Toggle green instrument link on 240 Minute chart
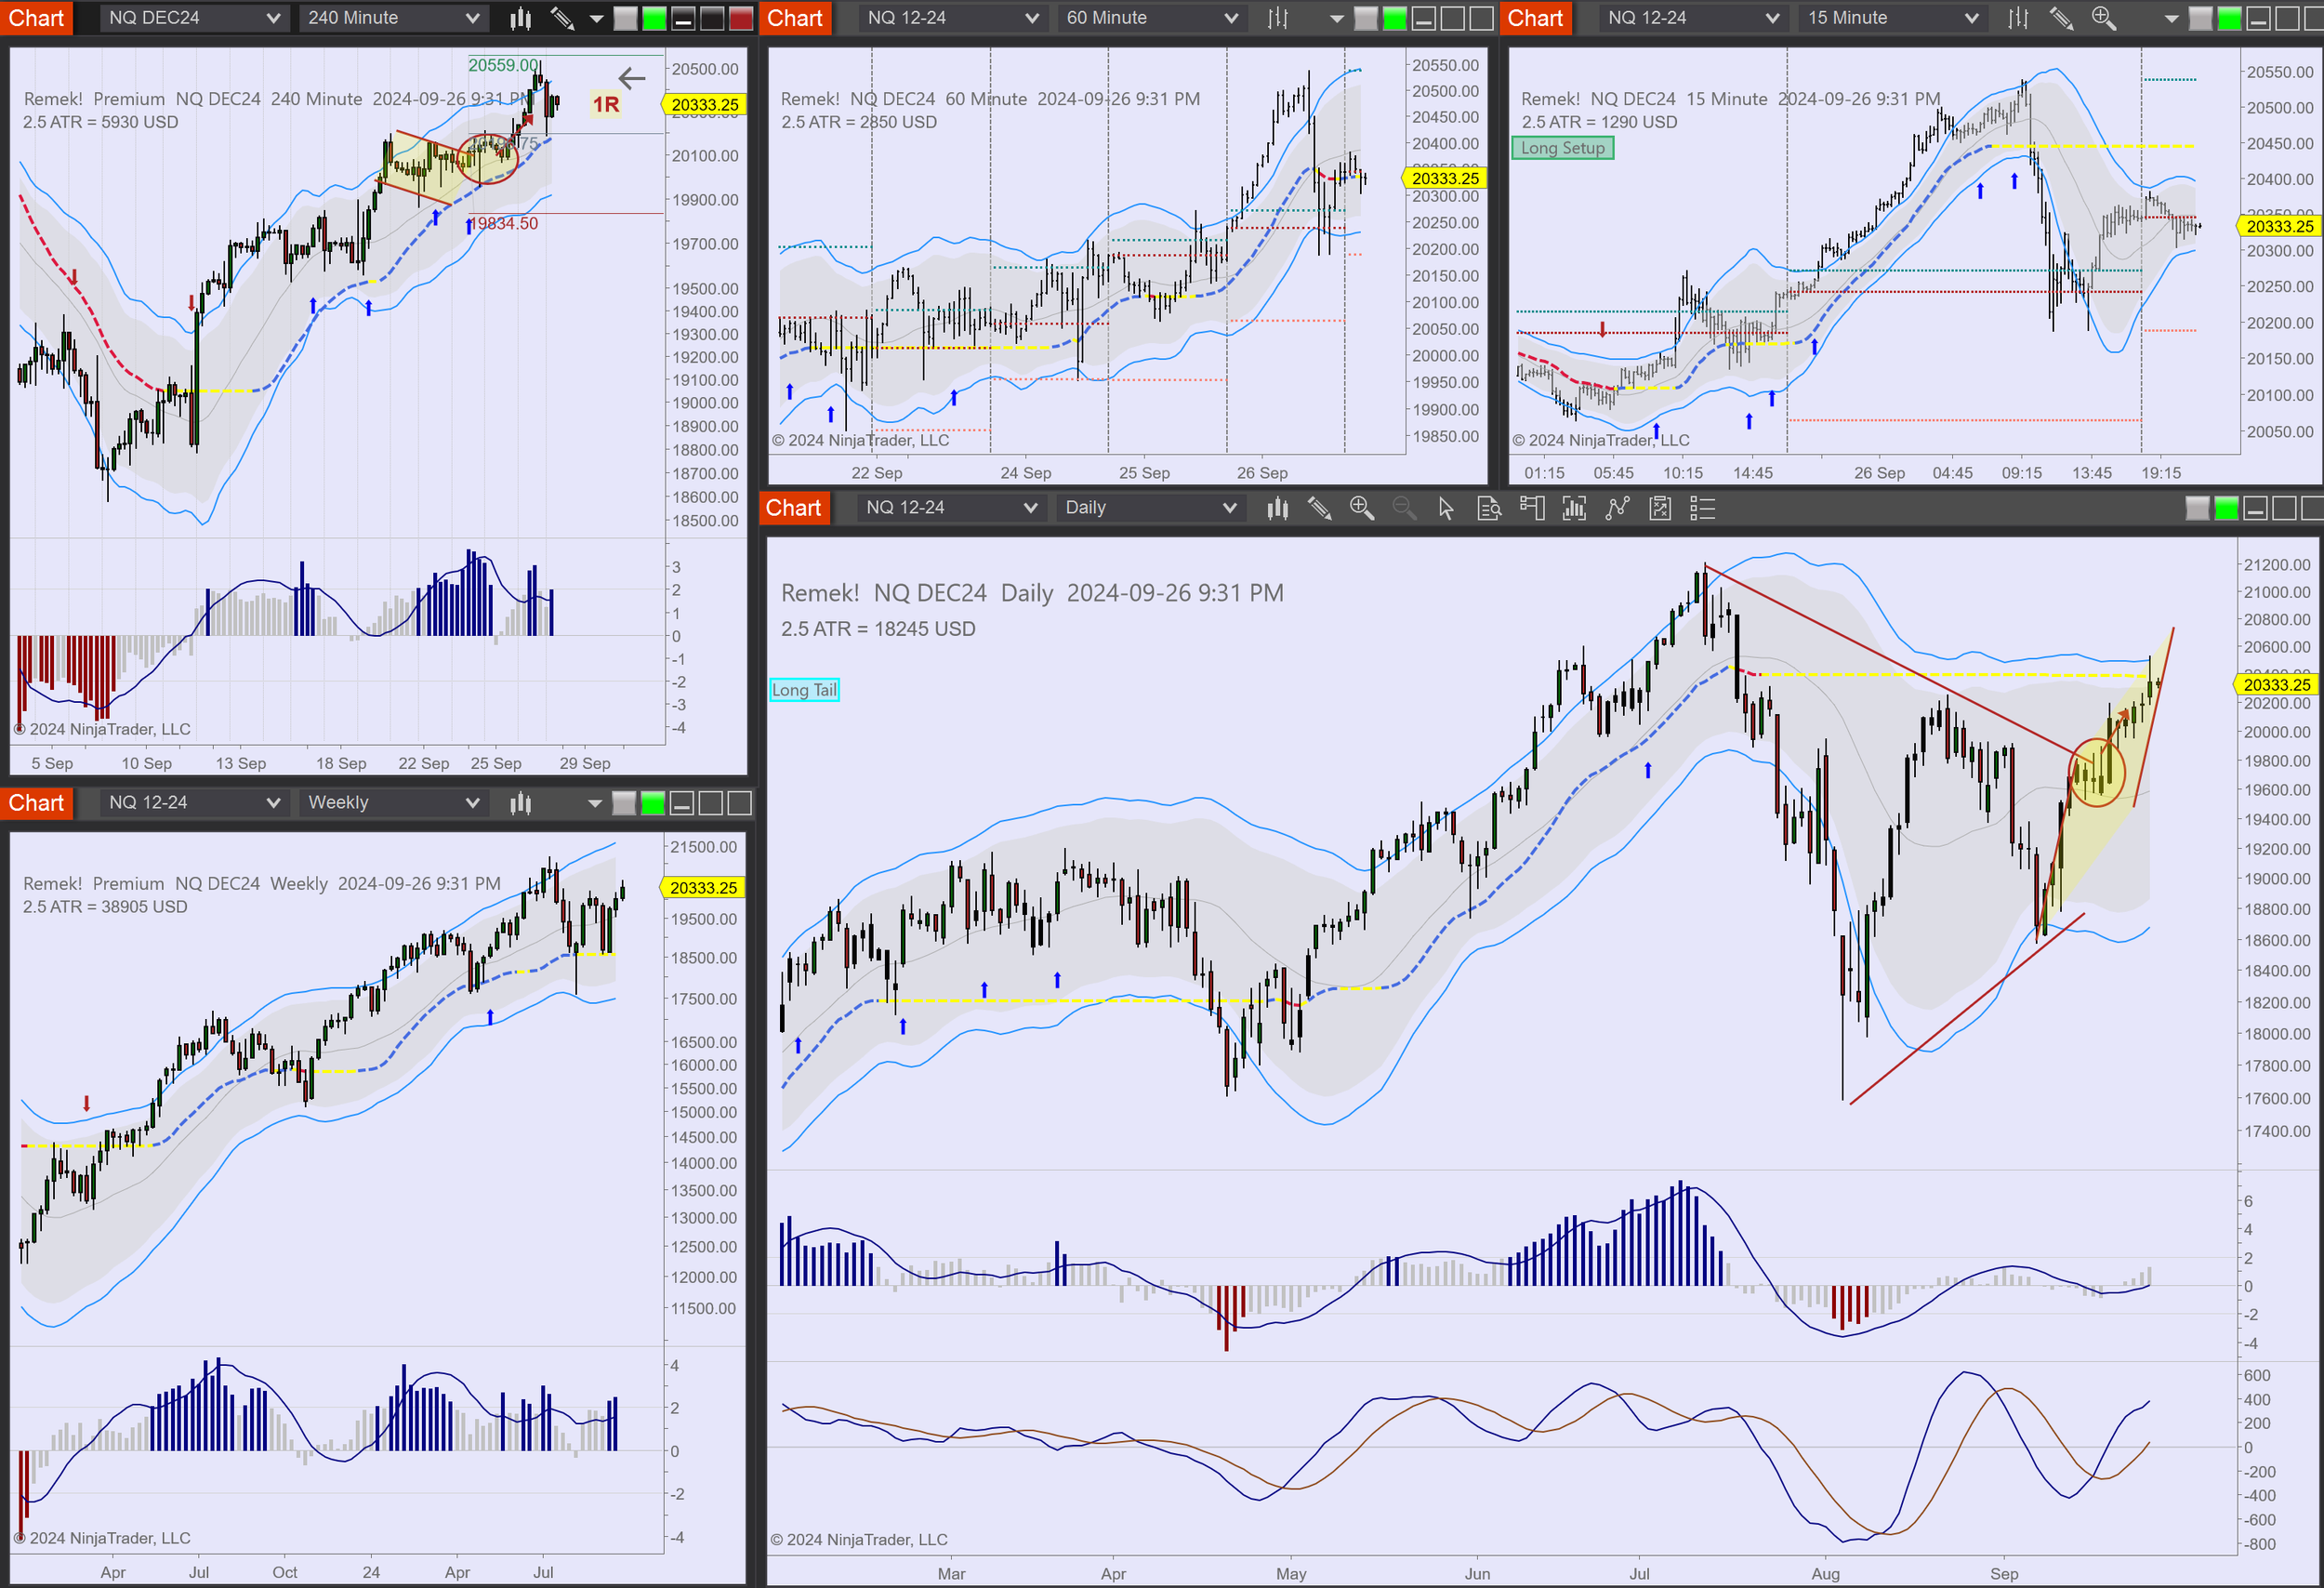Screen dimensions: 2324x1588 point(654,18)
